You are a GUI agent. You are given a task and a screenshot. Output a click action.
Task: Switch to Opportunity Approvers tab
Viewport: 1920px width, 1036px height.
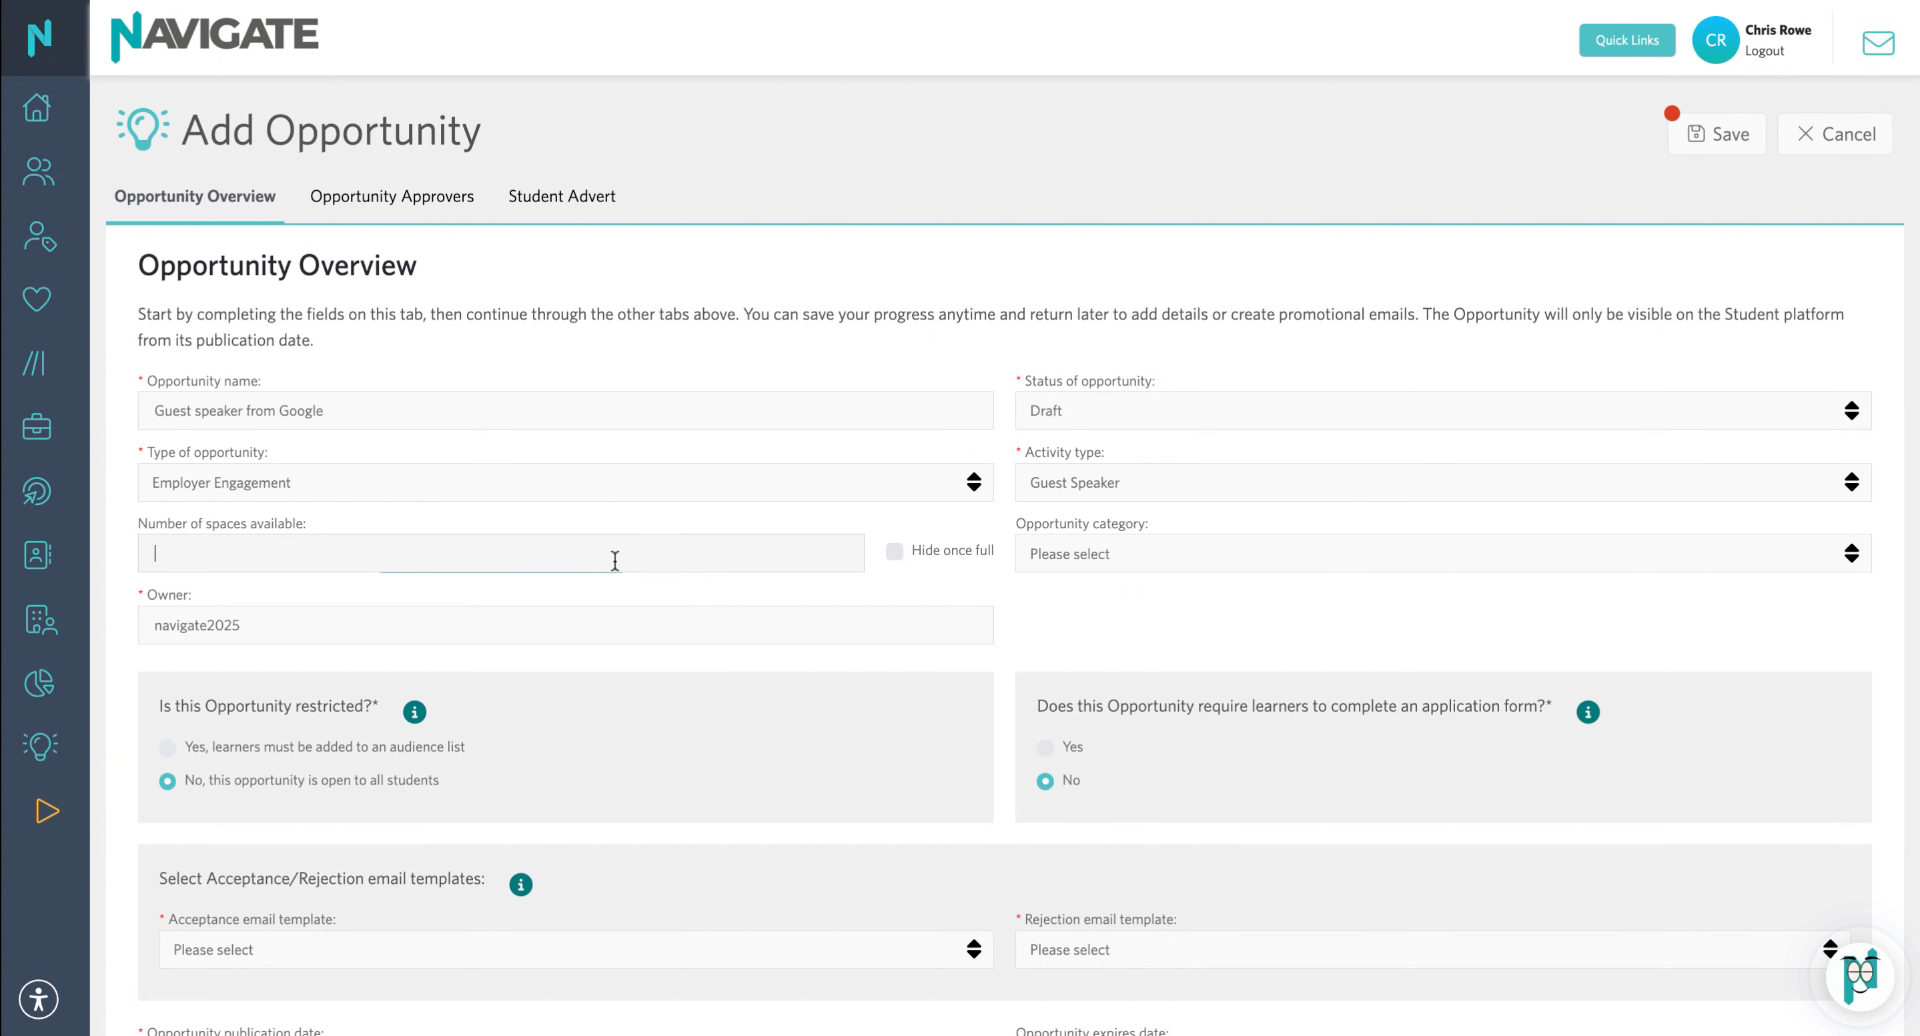click(392, 196)
